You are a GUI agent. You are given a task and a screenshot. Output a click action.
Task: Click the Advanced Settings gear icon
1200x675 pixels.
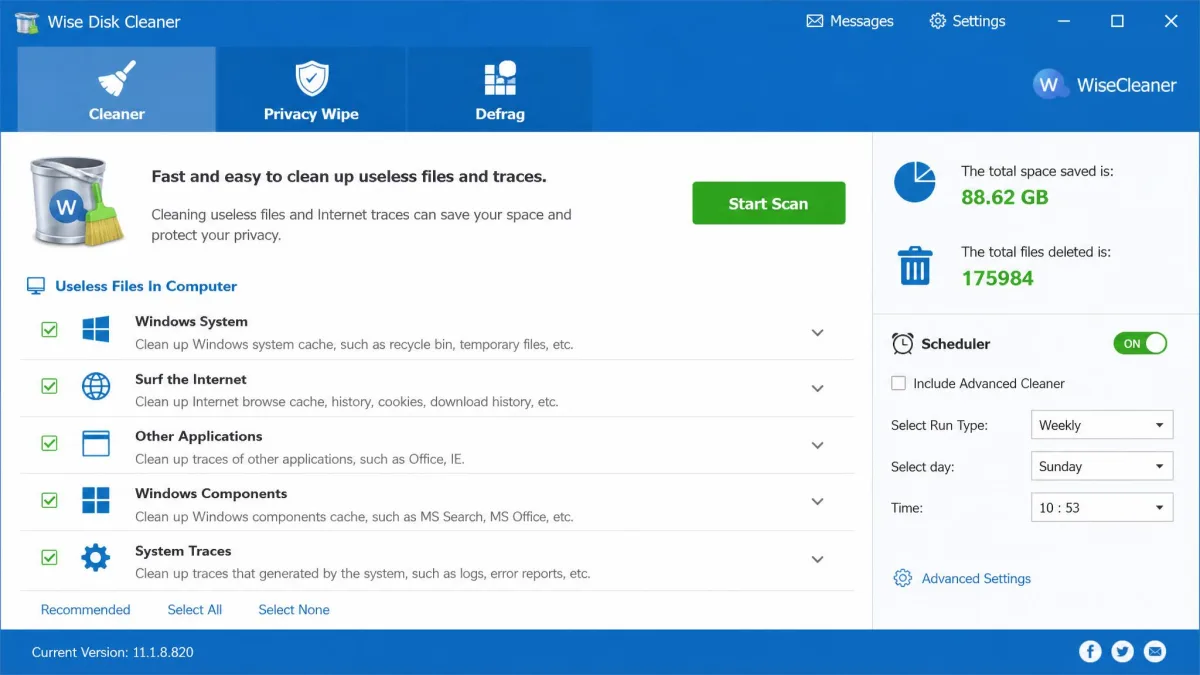click(x=902, y=578)
